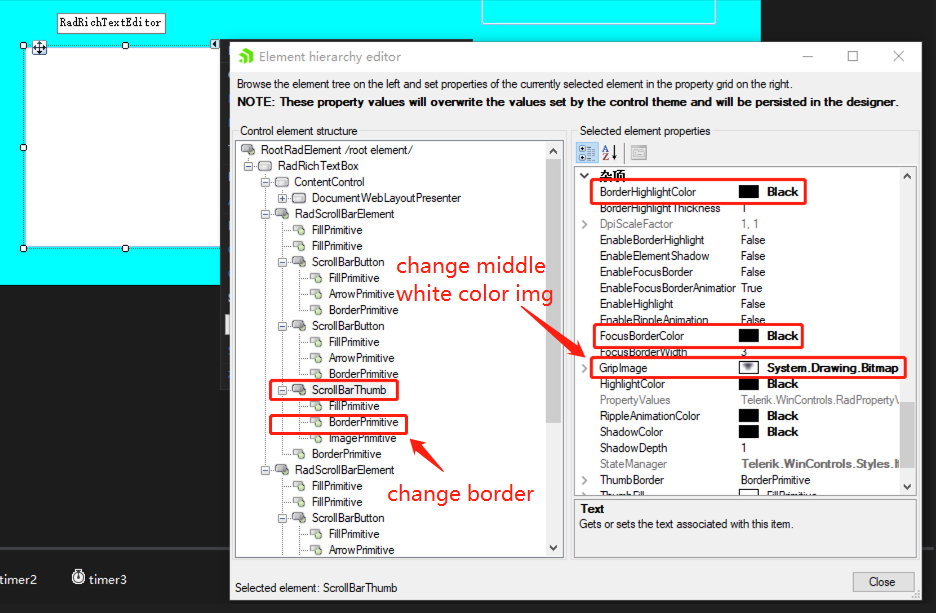Click the HighlightColor black swatch
936x613 pixels.
click(749, 384)
